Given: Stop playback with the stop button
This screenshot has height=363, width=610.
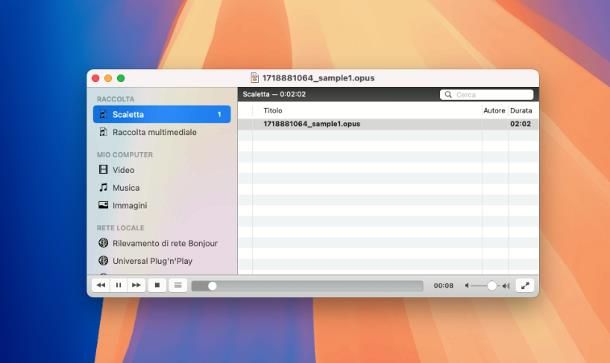Looking at the screenshot, I should tap(157, 285).
